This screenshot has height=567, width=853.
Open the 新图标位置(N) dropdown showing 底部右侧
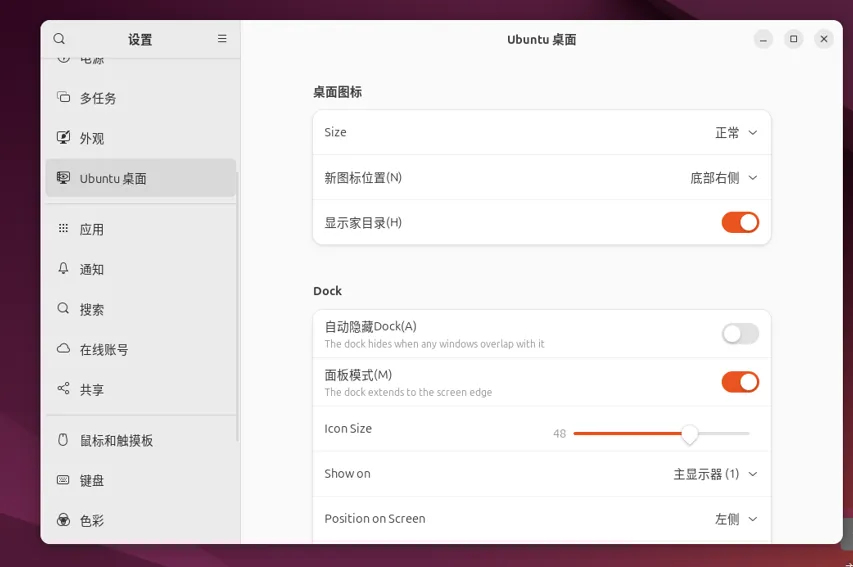[724, 177]
